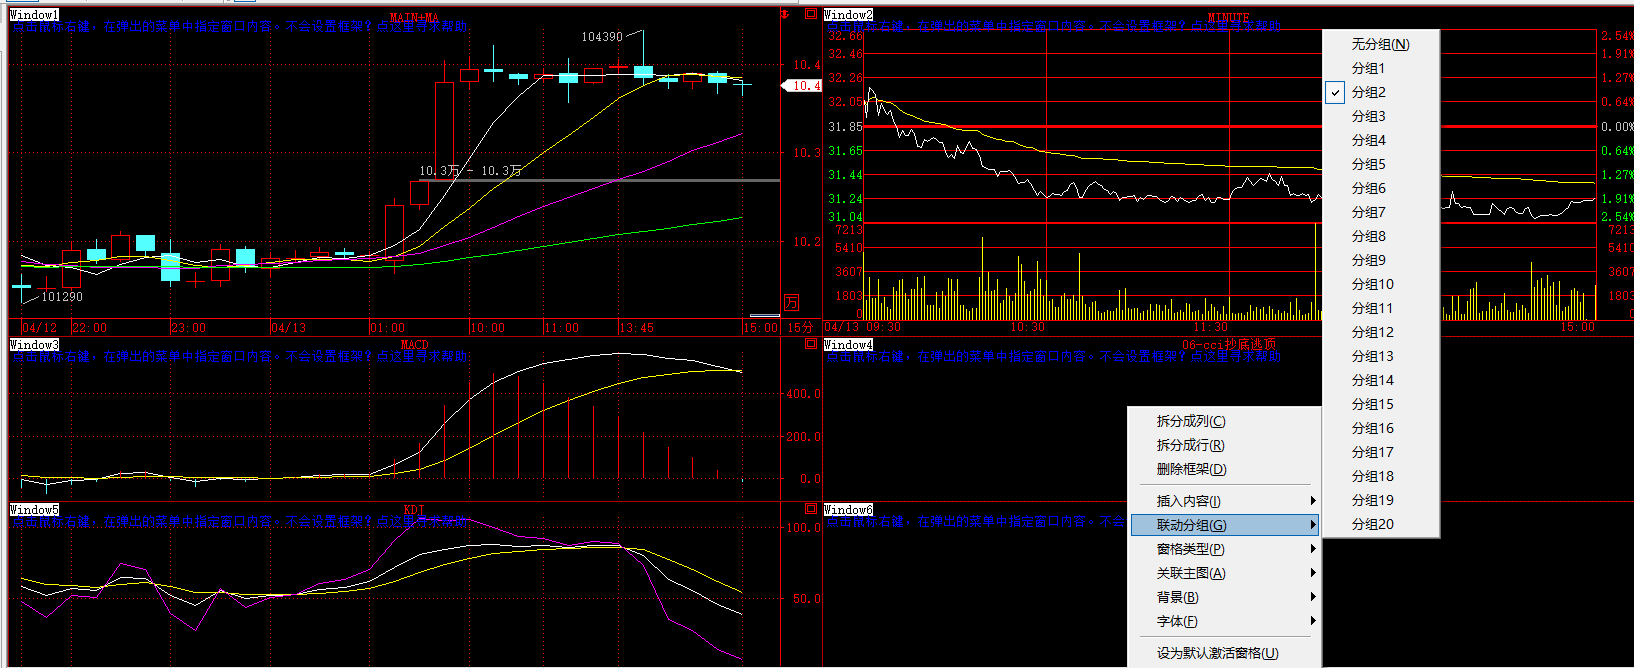Choose 删除框架(D) from the context menu
The width and height of the screenshot is (1634, 668).
1225,469
